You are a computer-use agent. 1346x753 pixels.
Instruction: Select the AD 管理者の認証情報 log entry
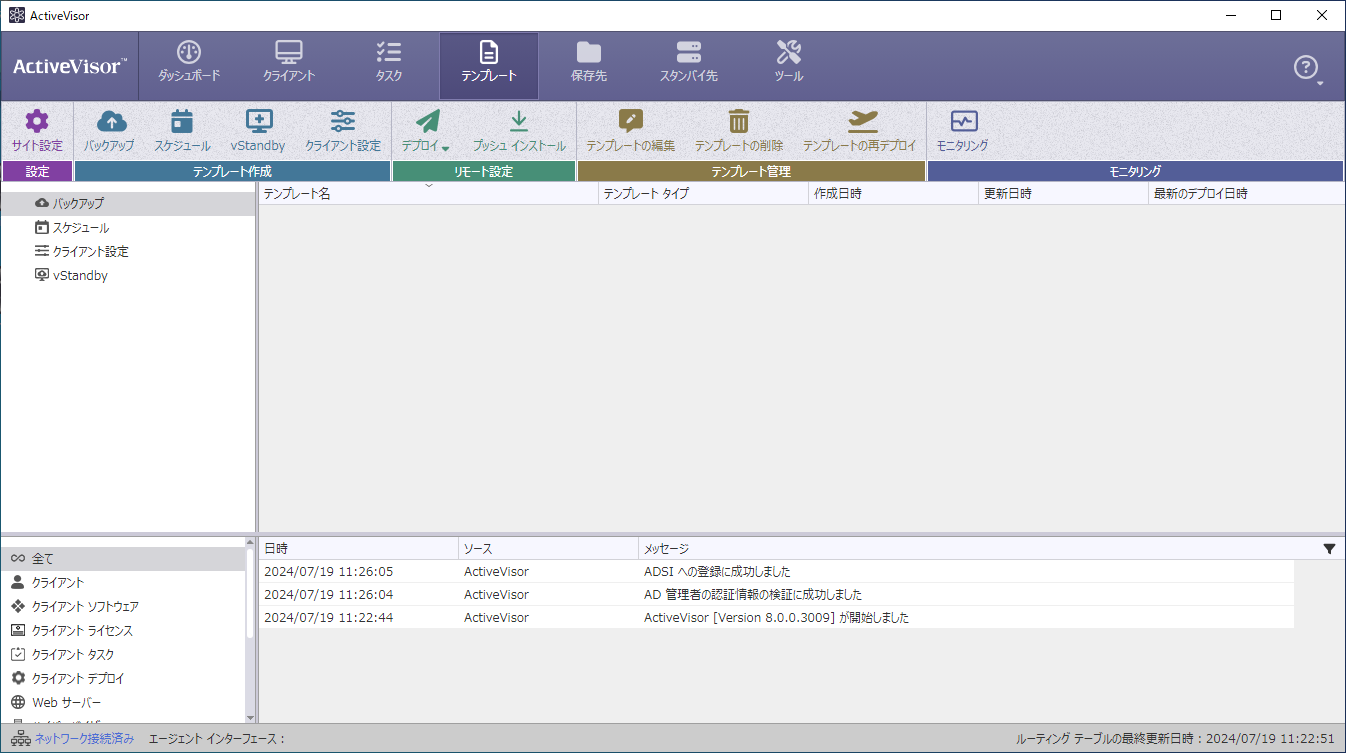[776, 594]
